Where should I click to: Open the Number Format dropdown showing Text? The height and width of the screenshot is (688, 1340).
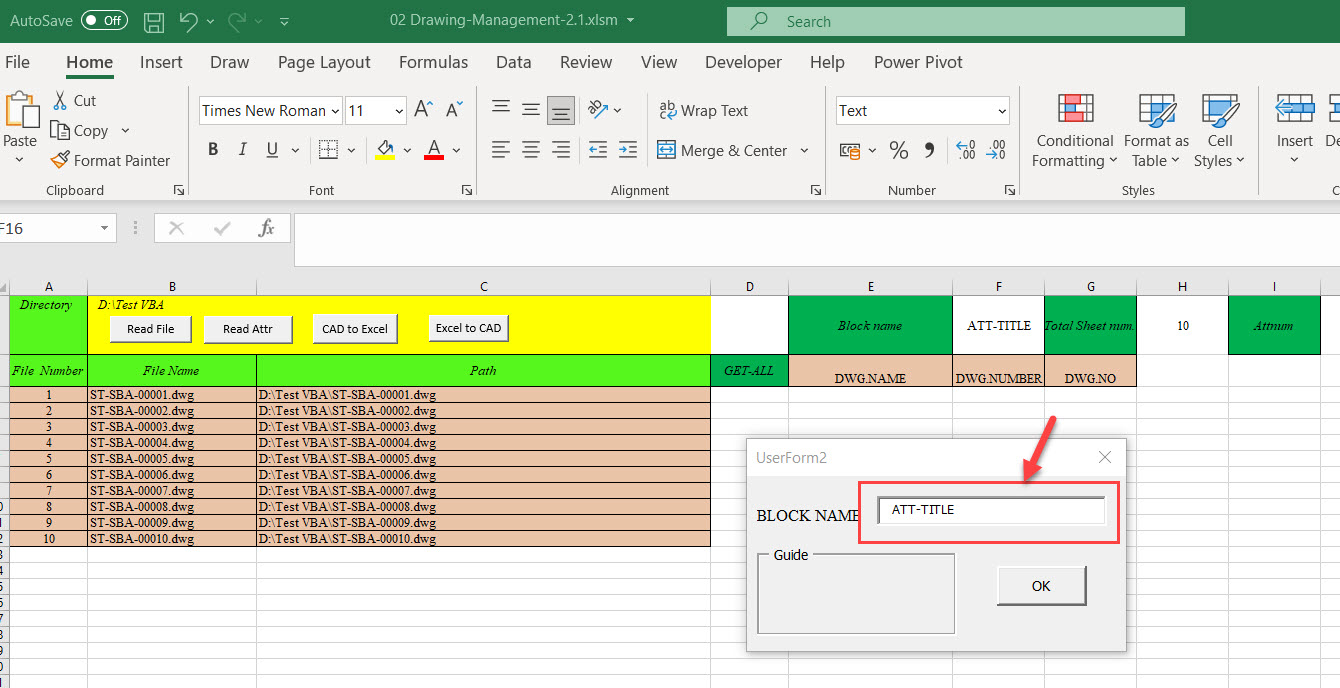(x=1001, y=110)
